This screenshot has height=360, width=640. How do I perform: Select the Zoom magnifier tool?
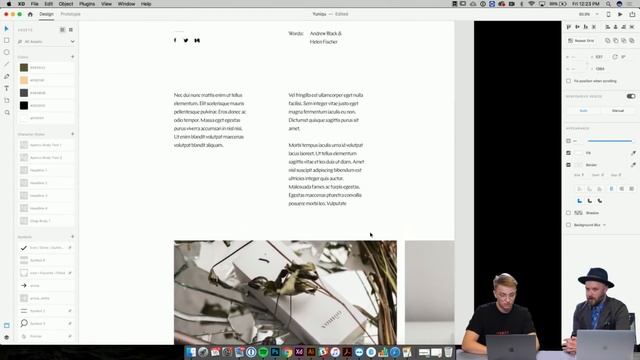click(x=7, y=112)
